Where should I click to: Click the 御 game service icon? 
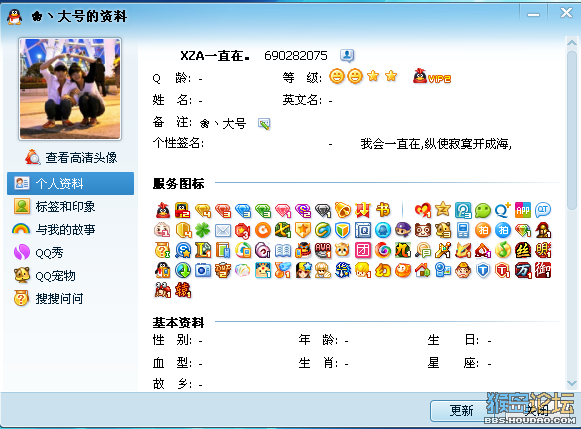tap(543, 270)
